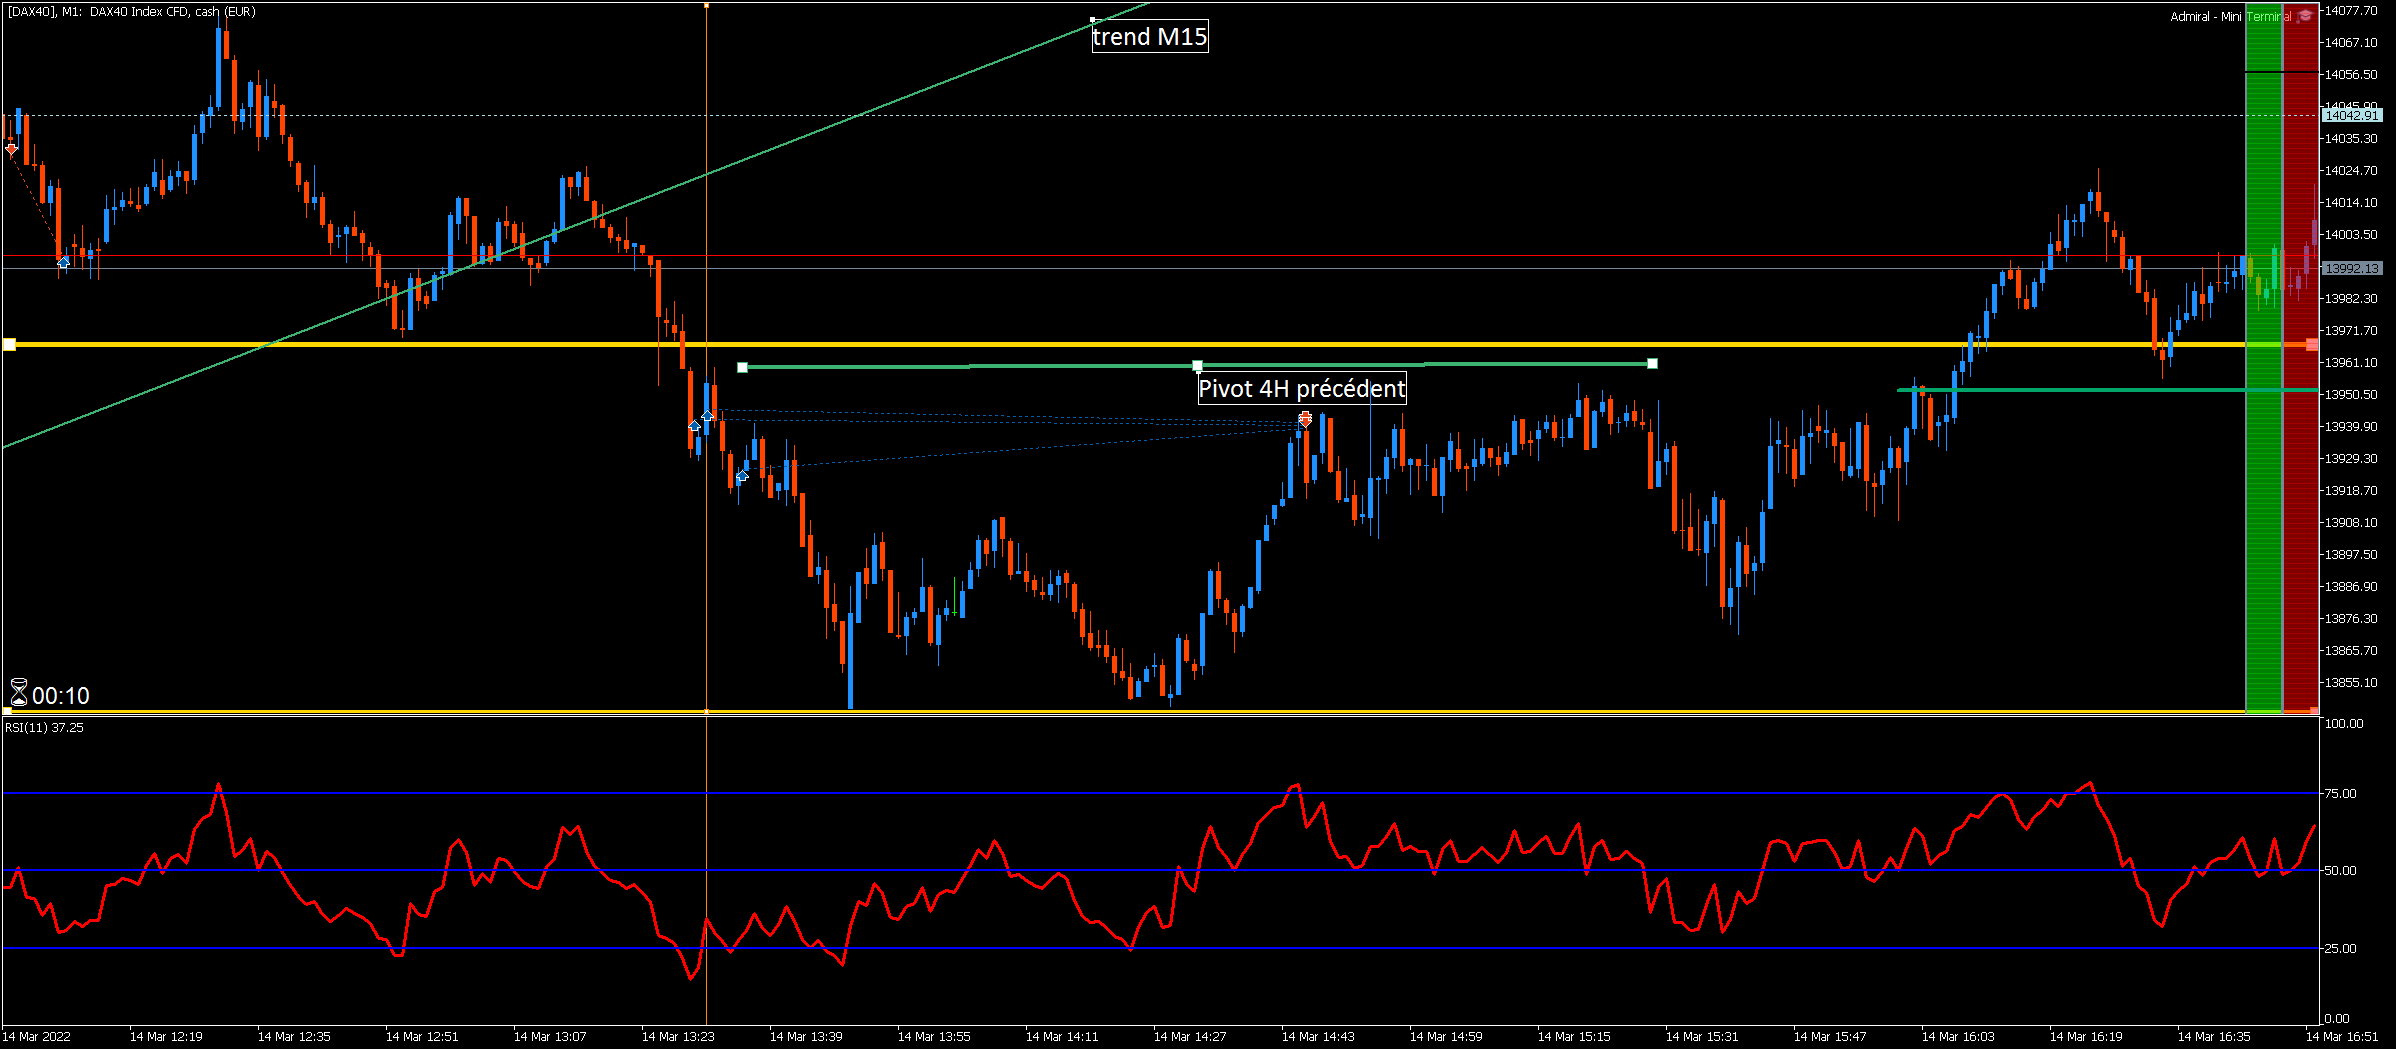Screen dimensions: 2396x1049
Task: Select the right anchor of the green Pivot line
Action: (1652, 364)
